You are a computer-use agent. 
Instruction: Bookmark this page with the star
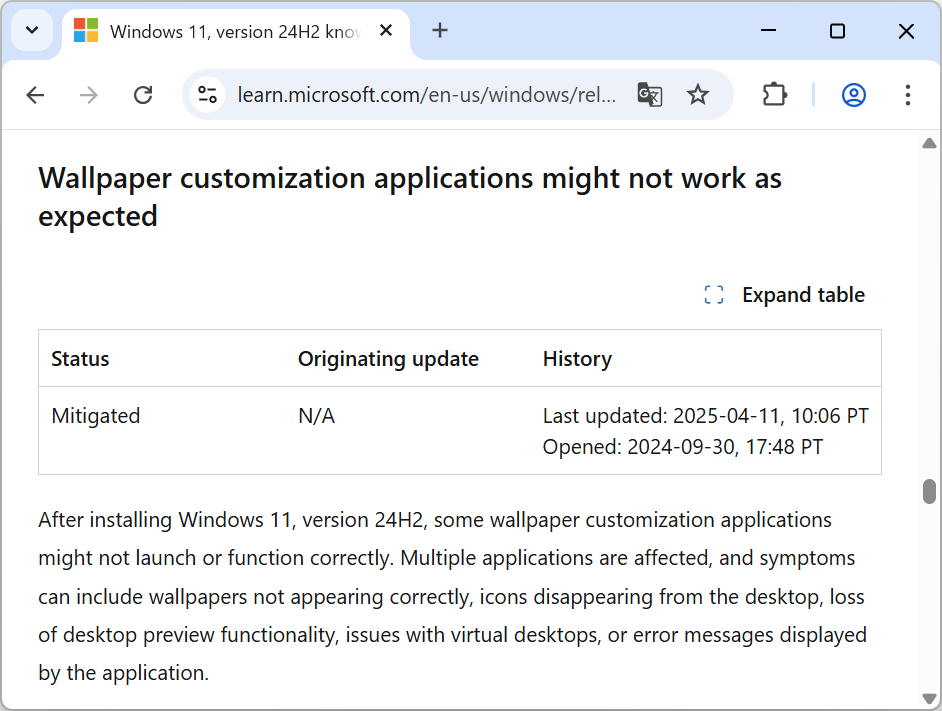[698, 95]
